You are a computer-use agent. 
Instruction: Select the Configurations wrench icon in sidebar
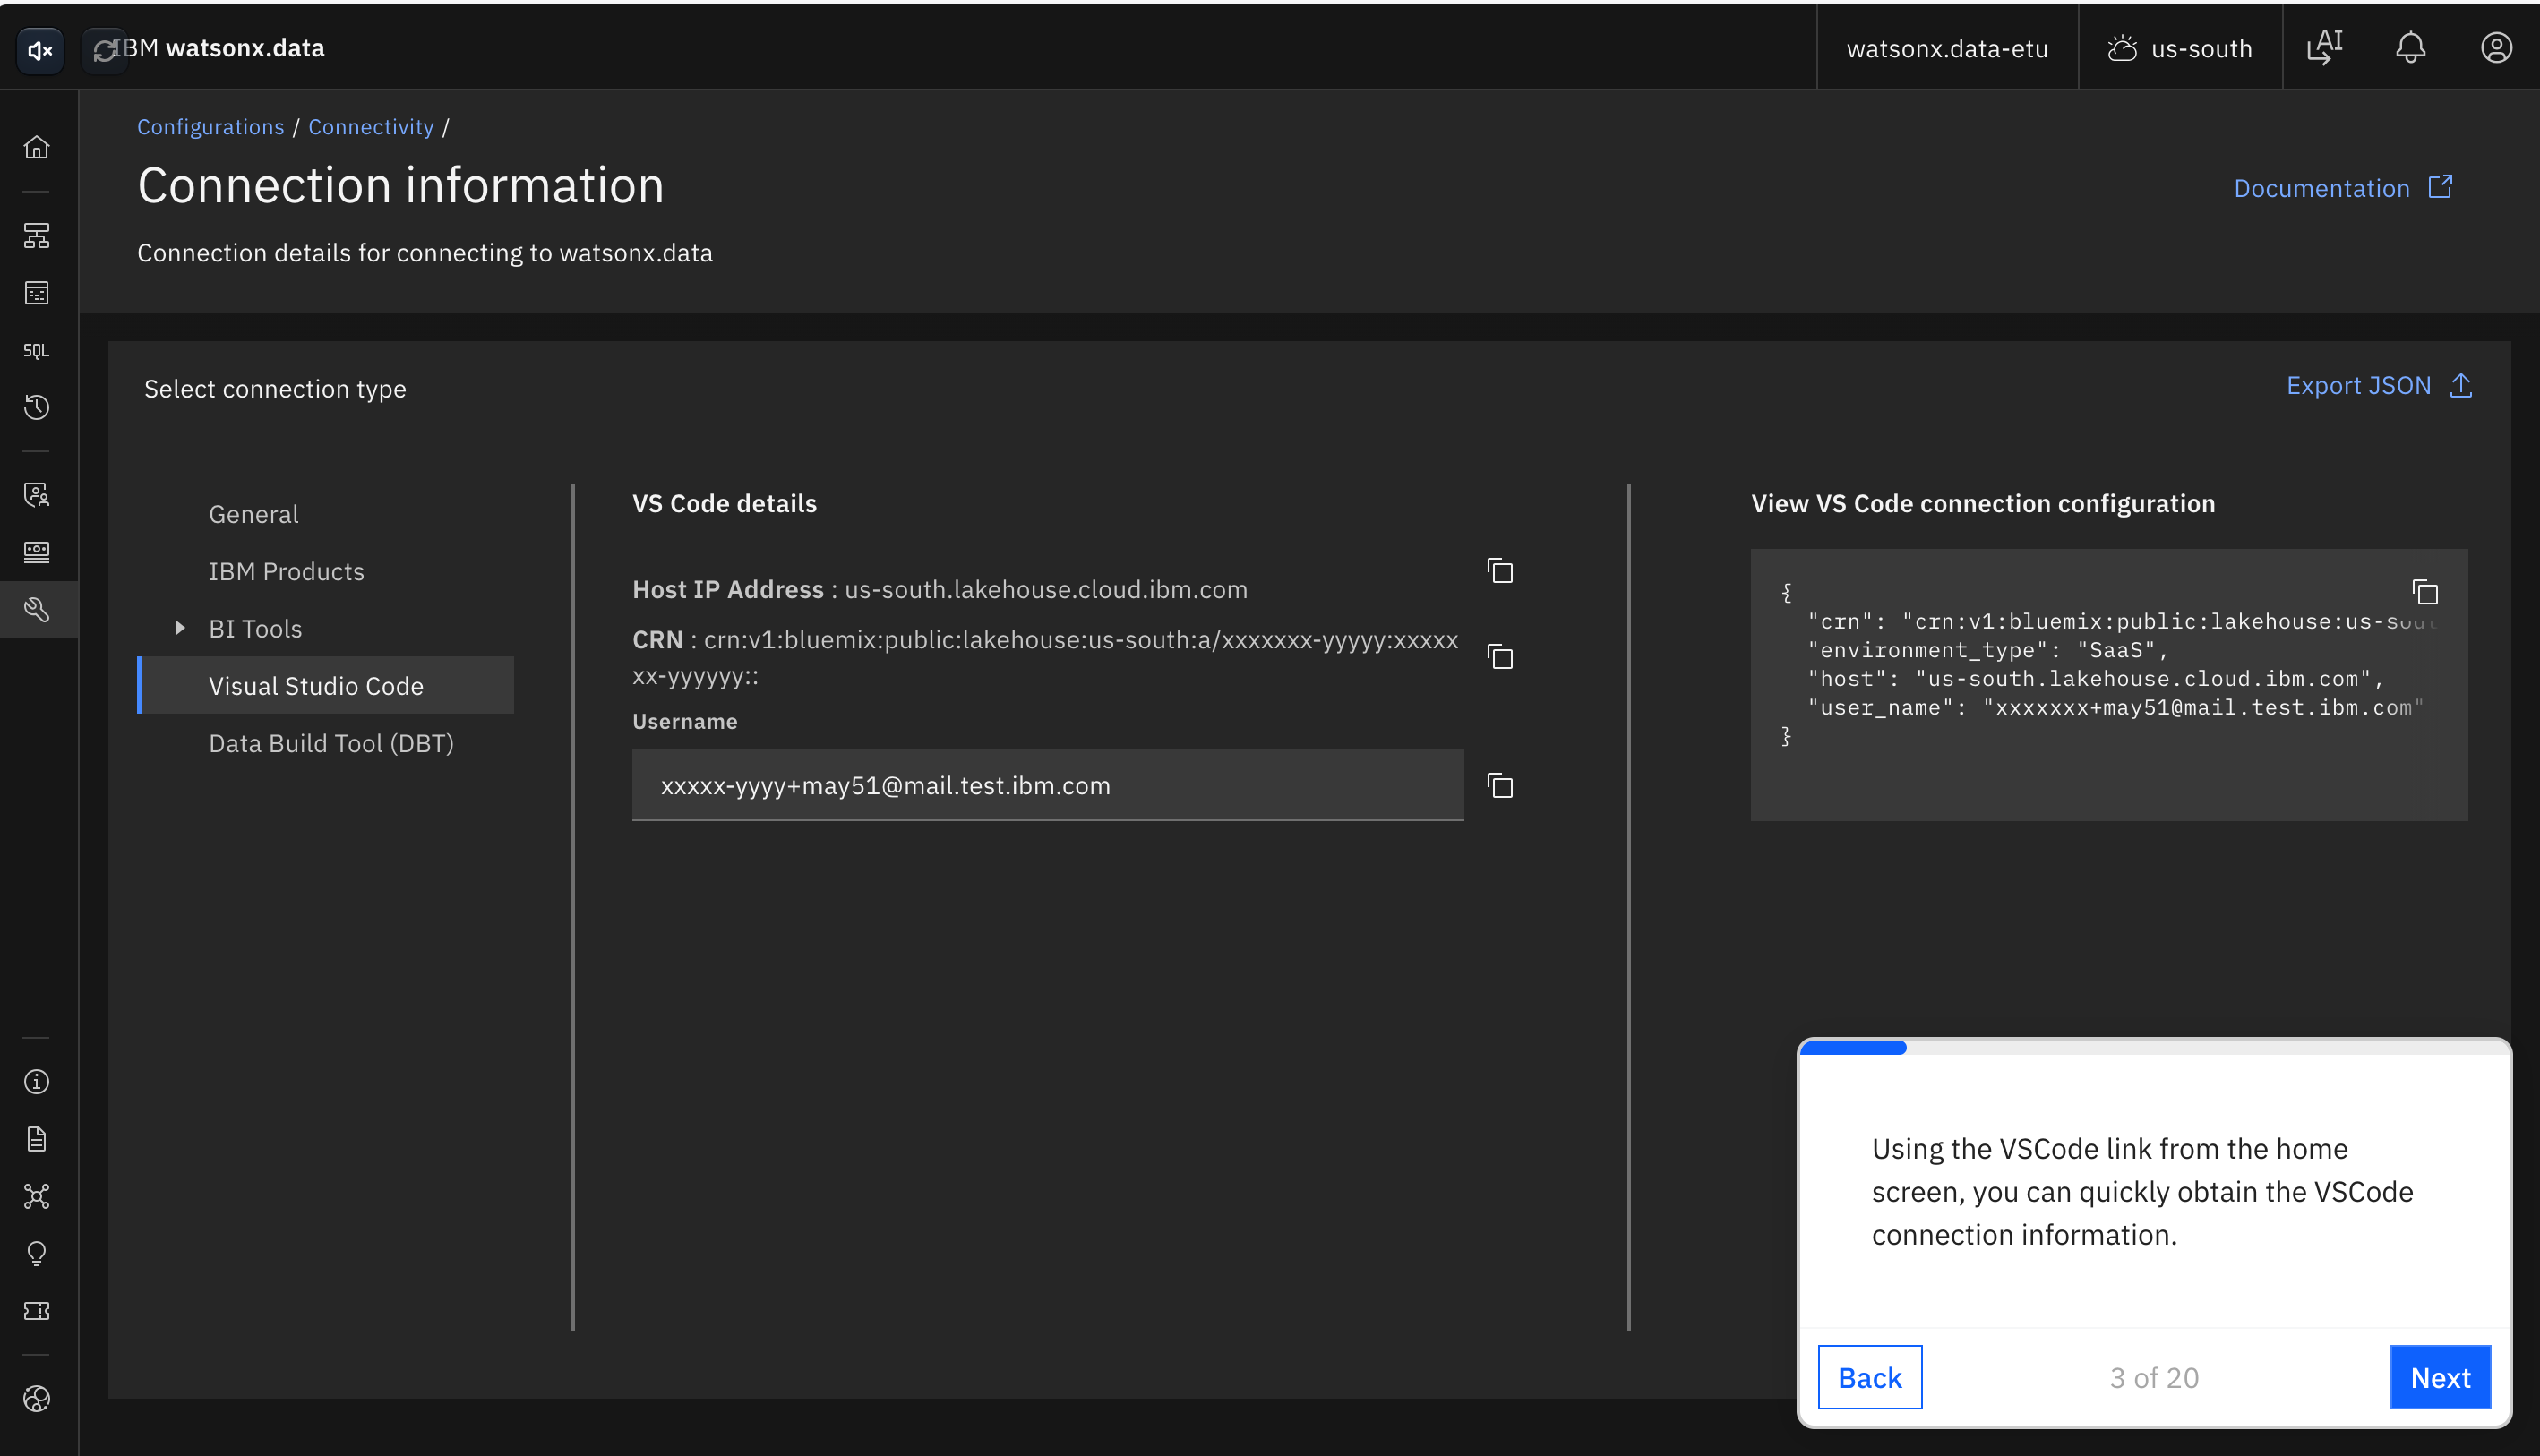click(x=37, y=609)
